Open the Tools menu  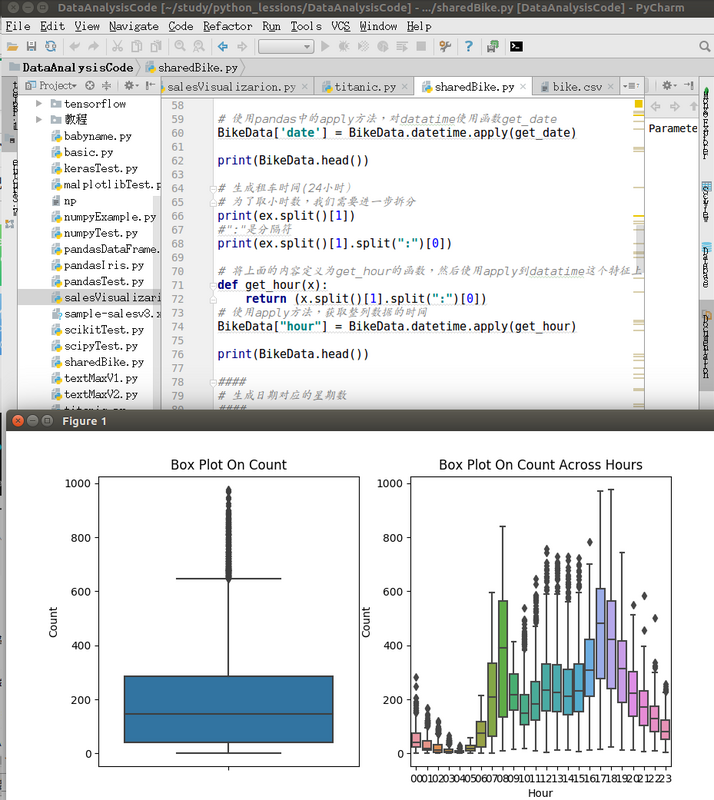(x=306, y=26)
